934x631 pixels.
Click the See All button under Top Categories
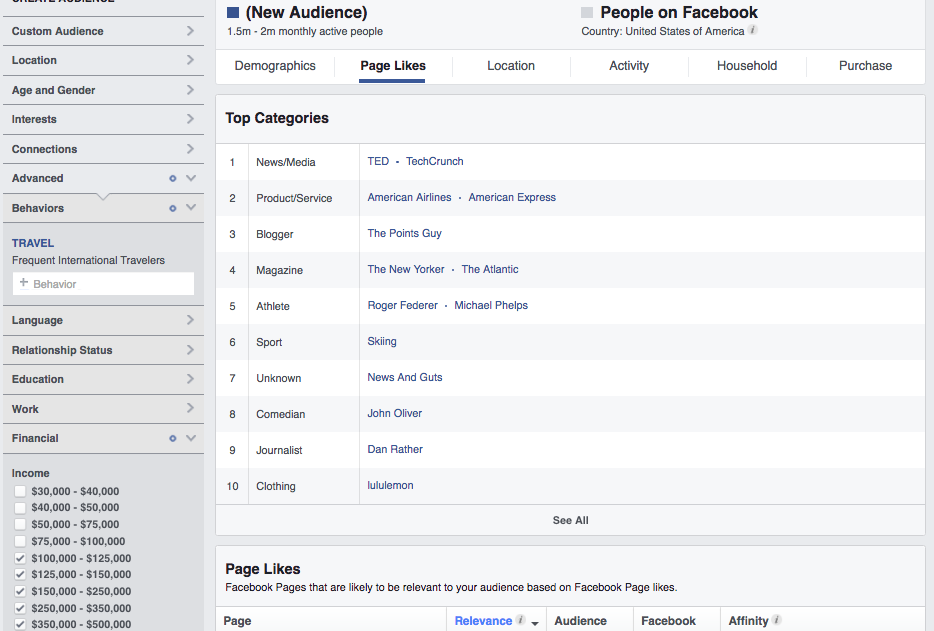coord(570,520)
